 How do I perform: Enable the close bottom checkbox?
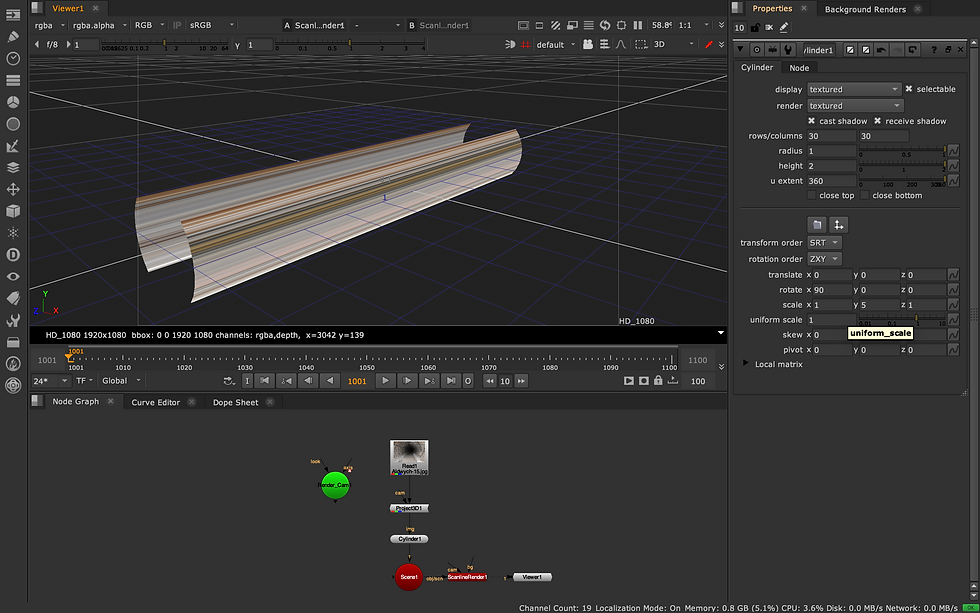coord(864,196)
